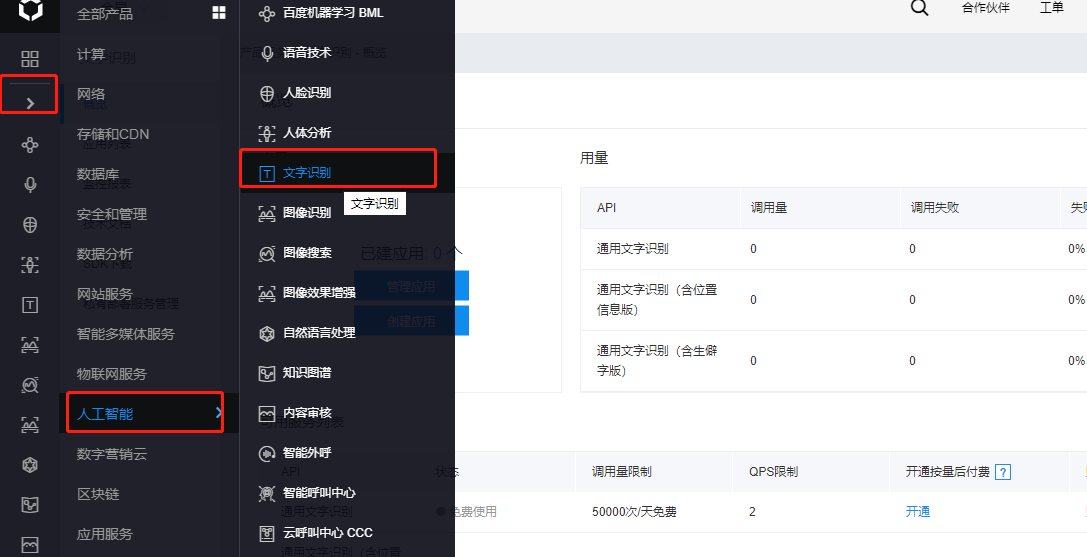Screen dimensions: 1087x557
Task: Click the cube NLP sidebar icon
Action: coord(30,465)
